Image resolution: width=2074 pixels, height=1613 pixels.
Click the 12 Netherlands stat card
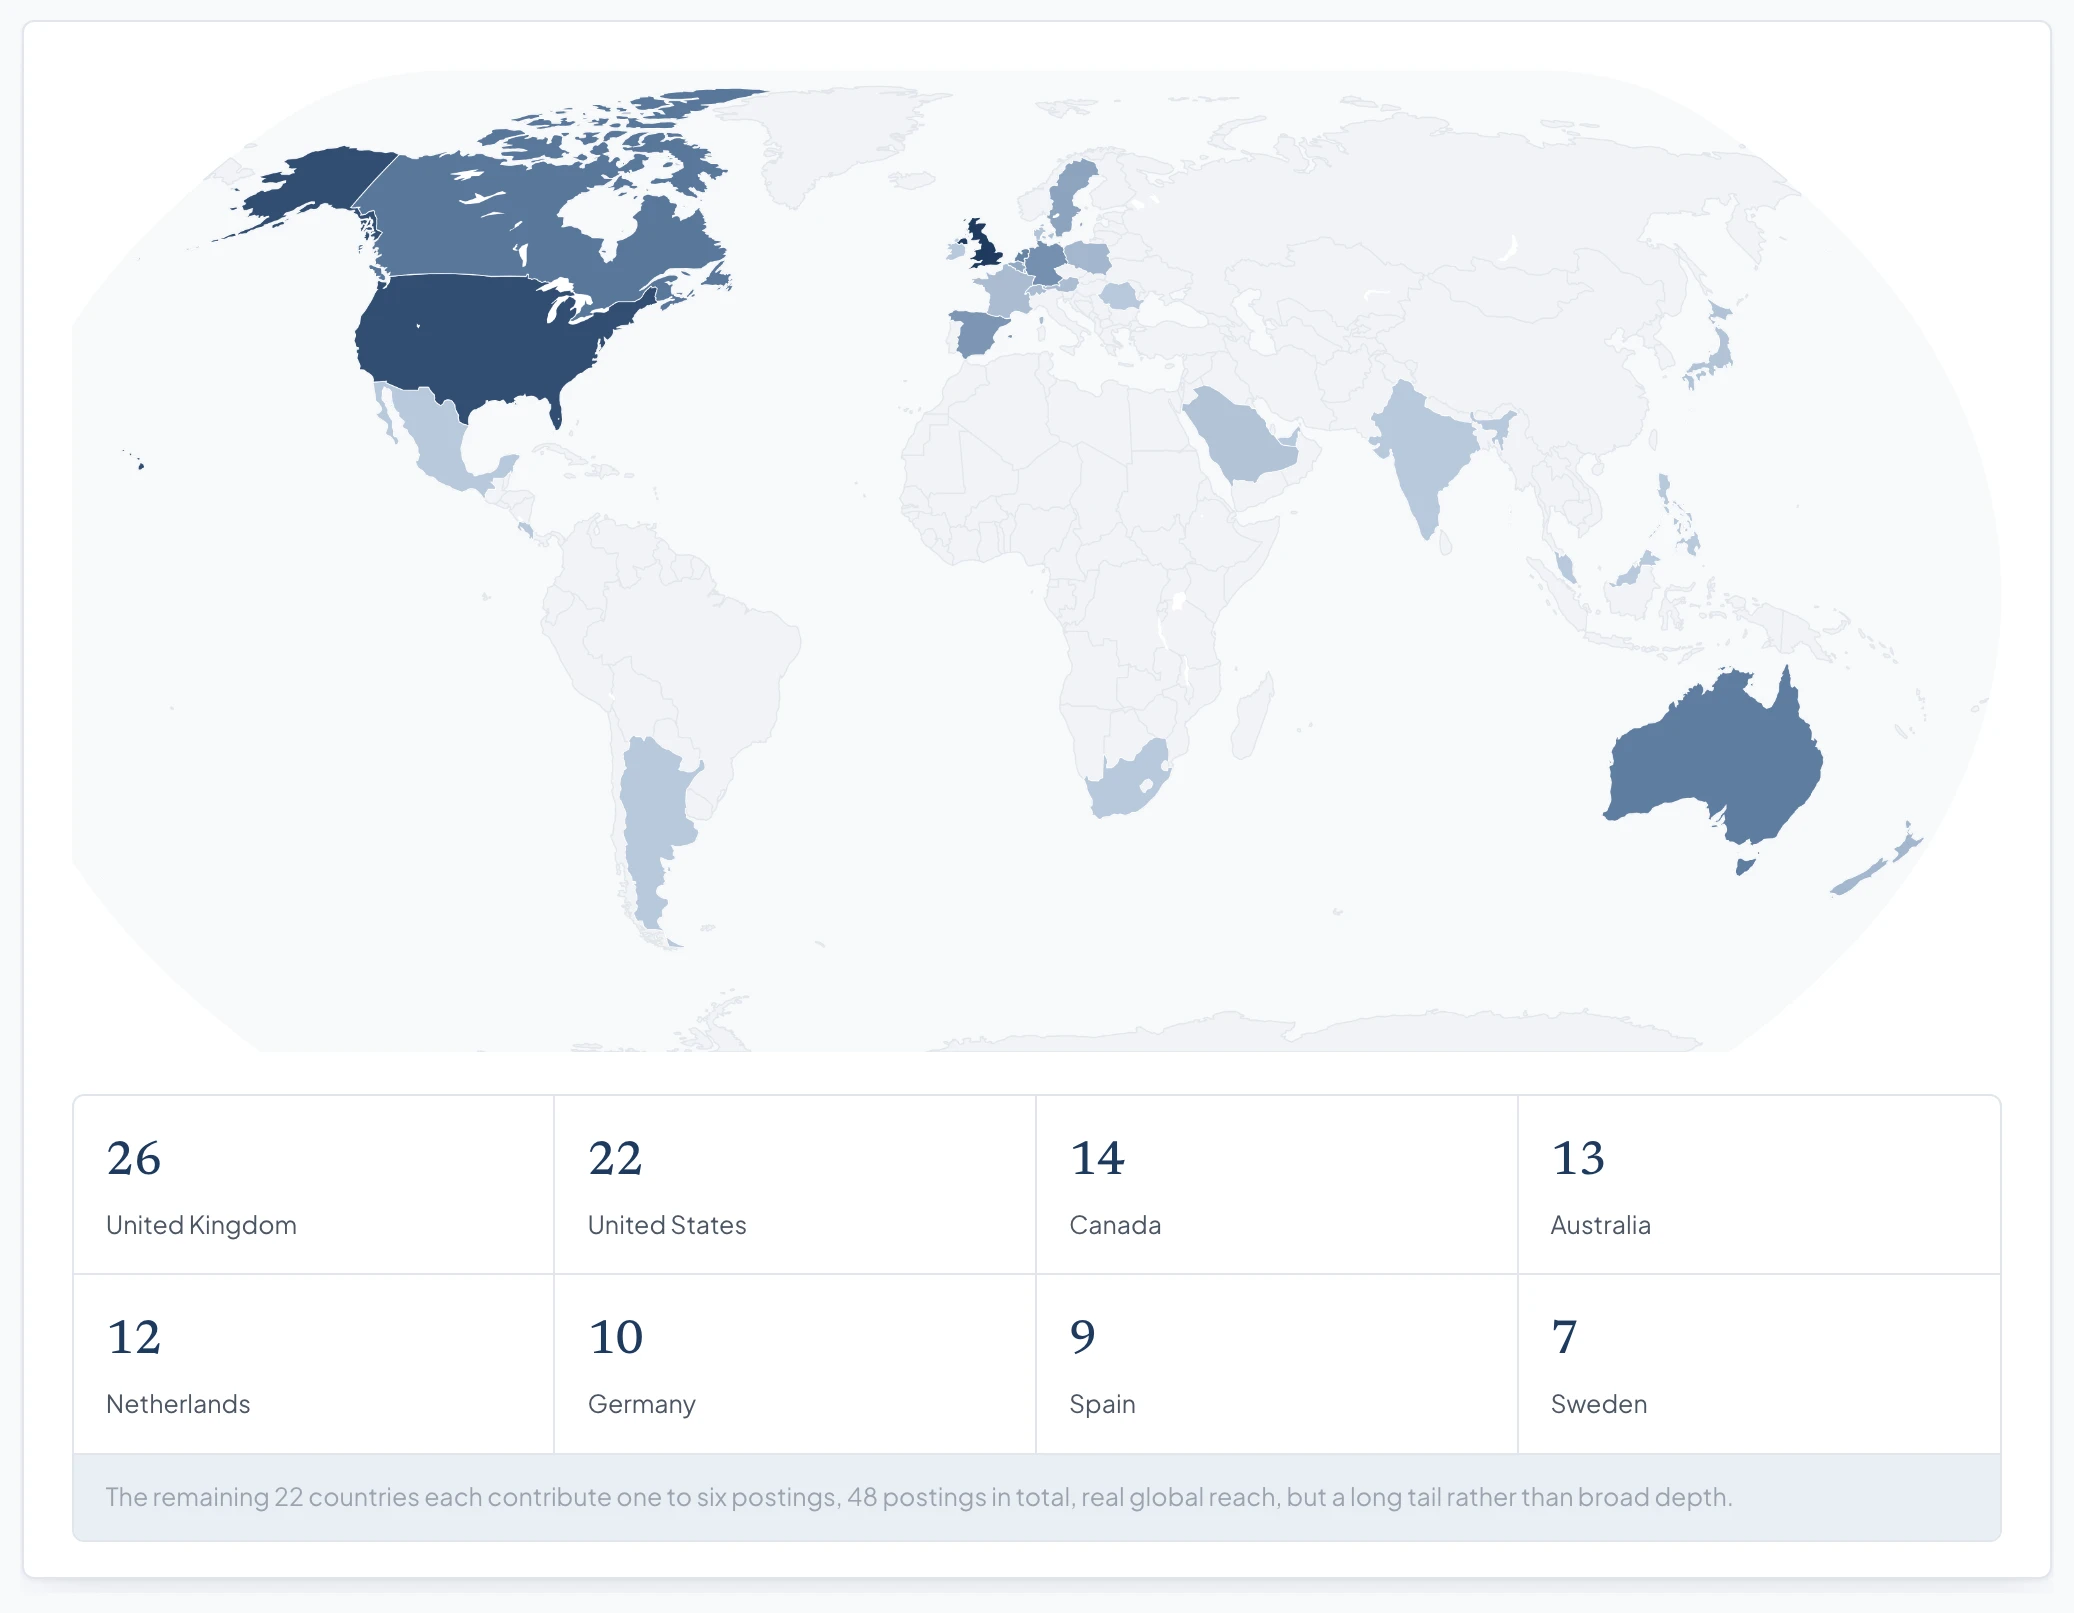point(314,1363)
